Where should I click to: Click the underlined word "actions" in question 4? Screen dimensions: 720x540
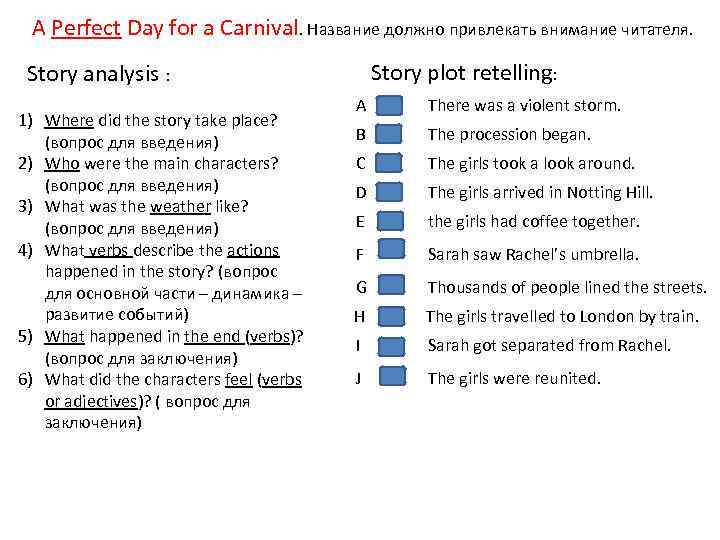pos(253,250)
